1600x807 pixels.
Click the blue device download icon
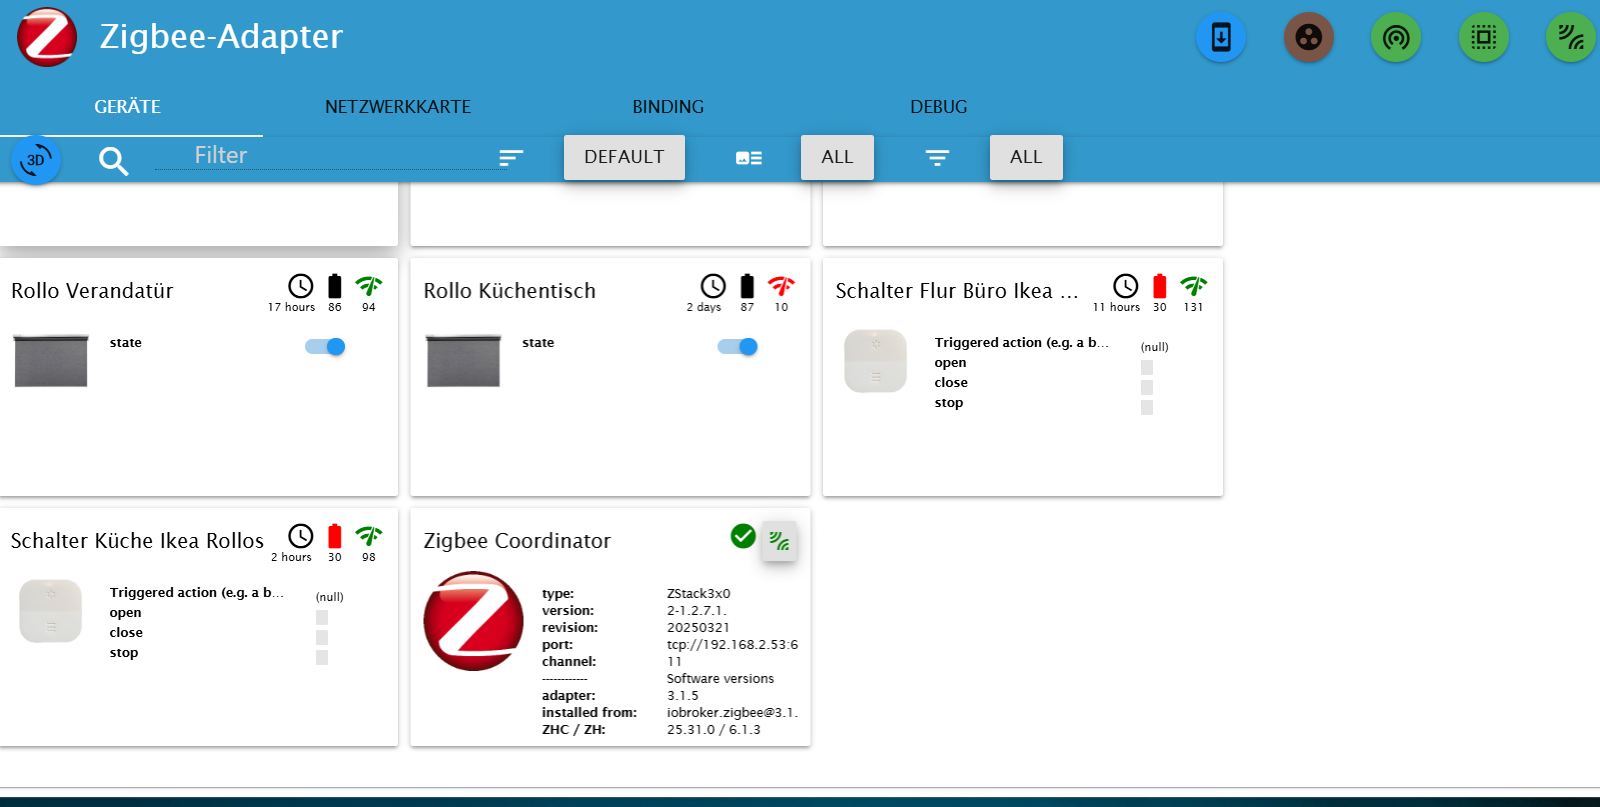(1221, 37)
